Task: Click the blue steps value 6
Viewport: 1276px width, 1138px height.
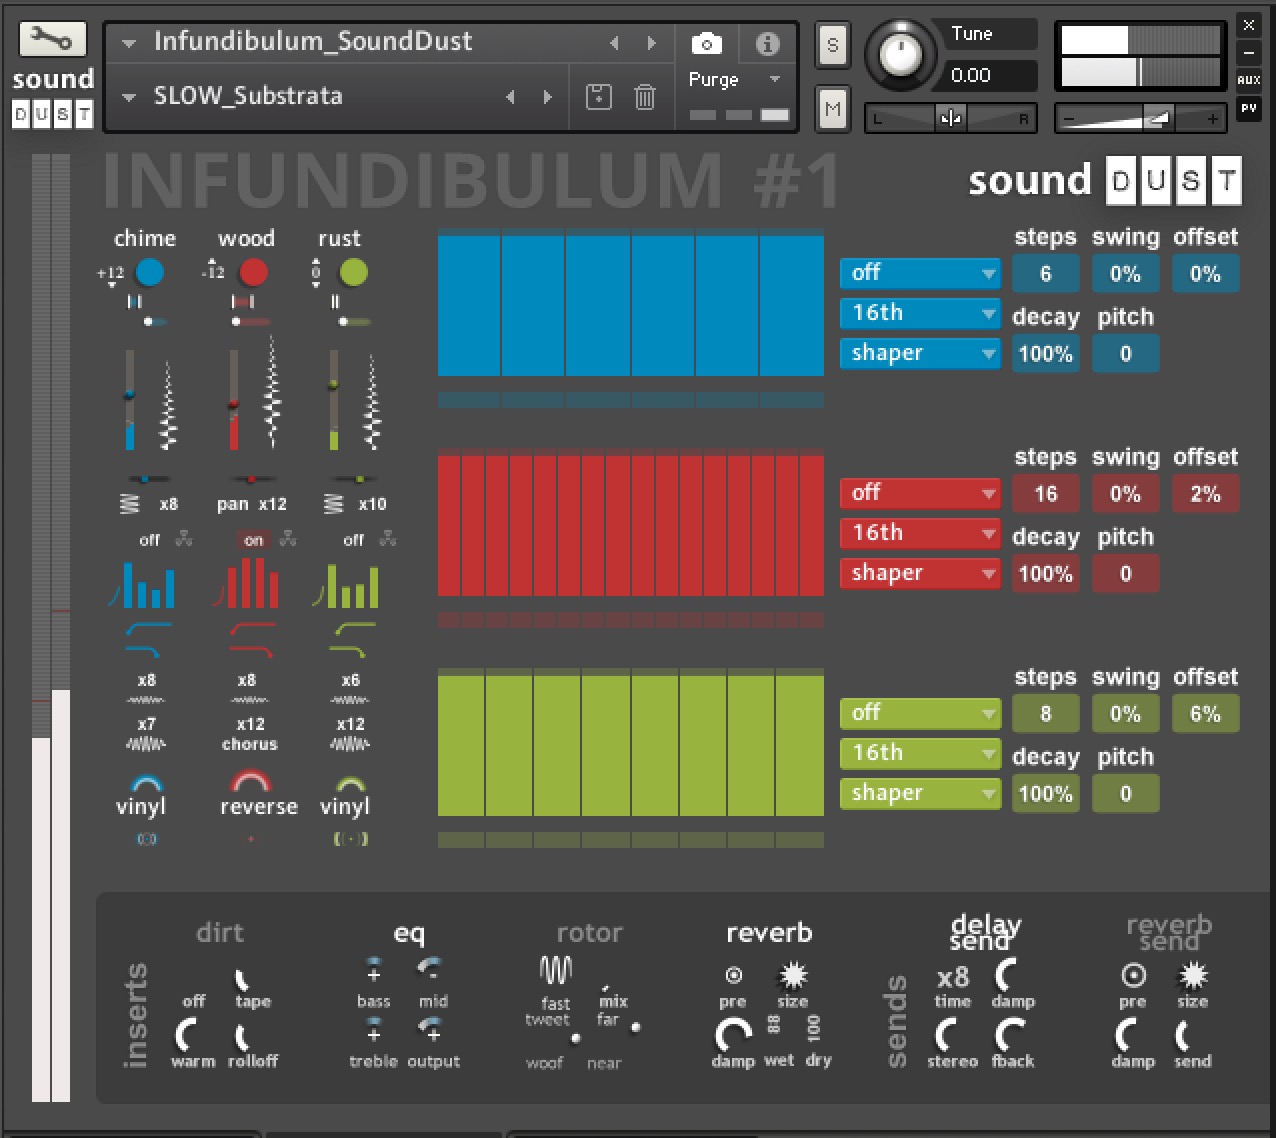Action: (1046, 274)
